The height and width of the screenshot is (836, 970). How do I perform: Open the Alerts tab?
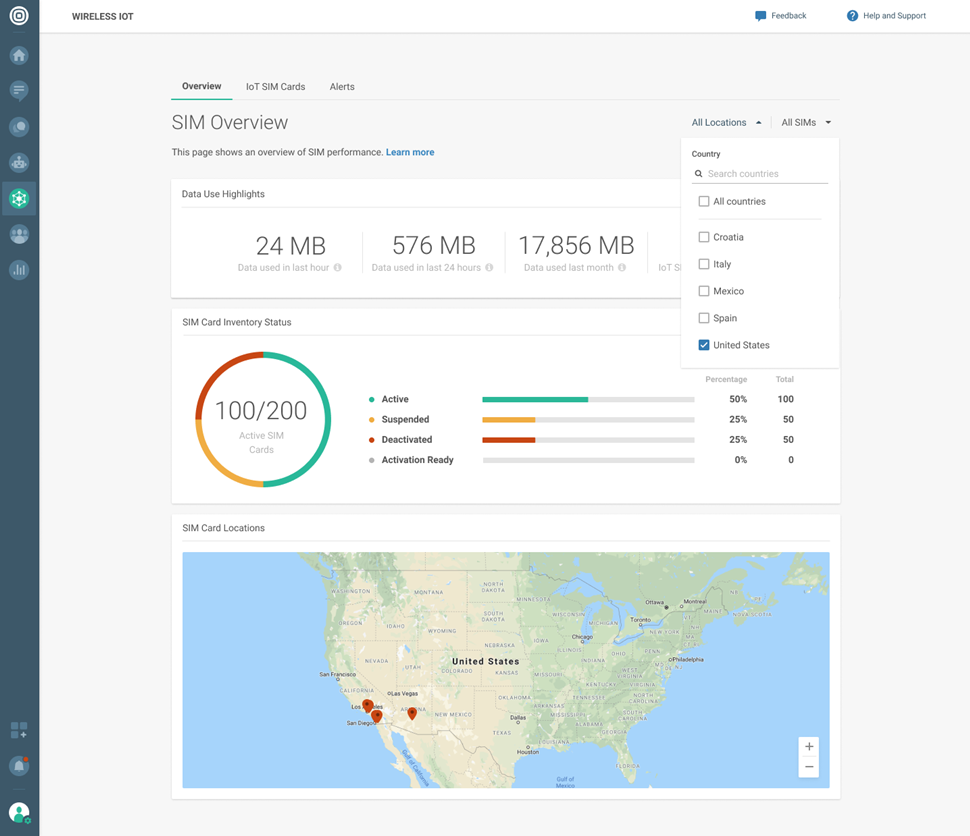[342, 87]
